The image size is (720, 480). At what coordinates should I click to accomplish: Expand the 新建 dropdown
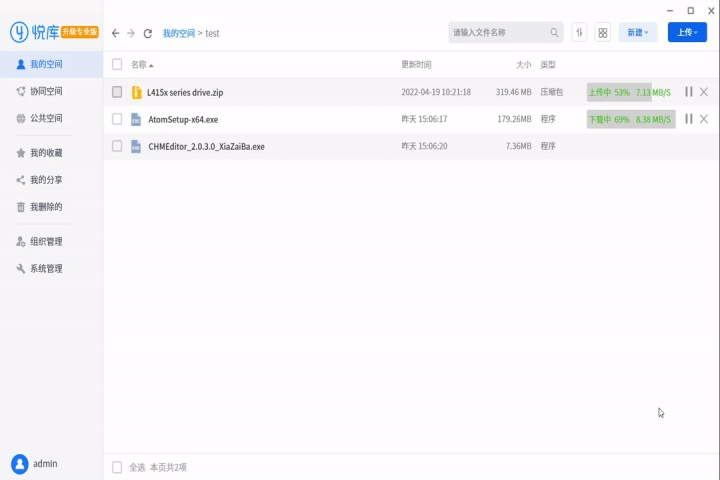(637, 33)
